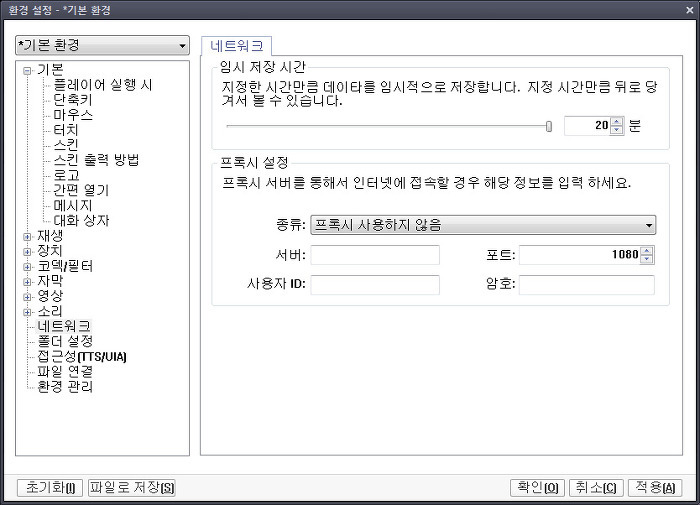Select 터치 in the settings tree
Image resolution: width=700 pixels, height=505 pixels.
tap(66, 130)
